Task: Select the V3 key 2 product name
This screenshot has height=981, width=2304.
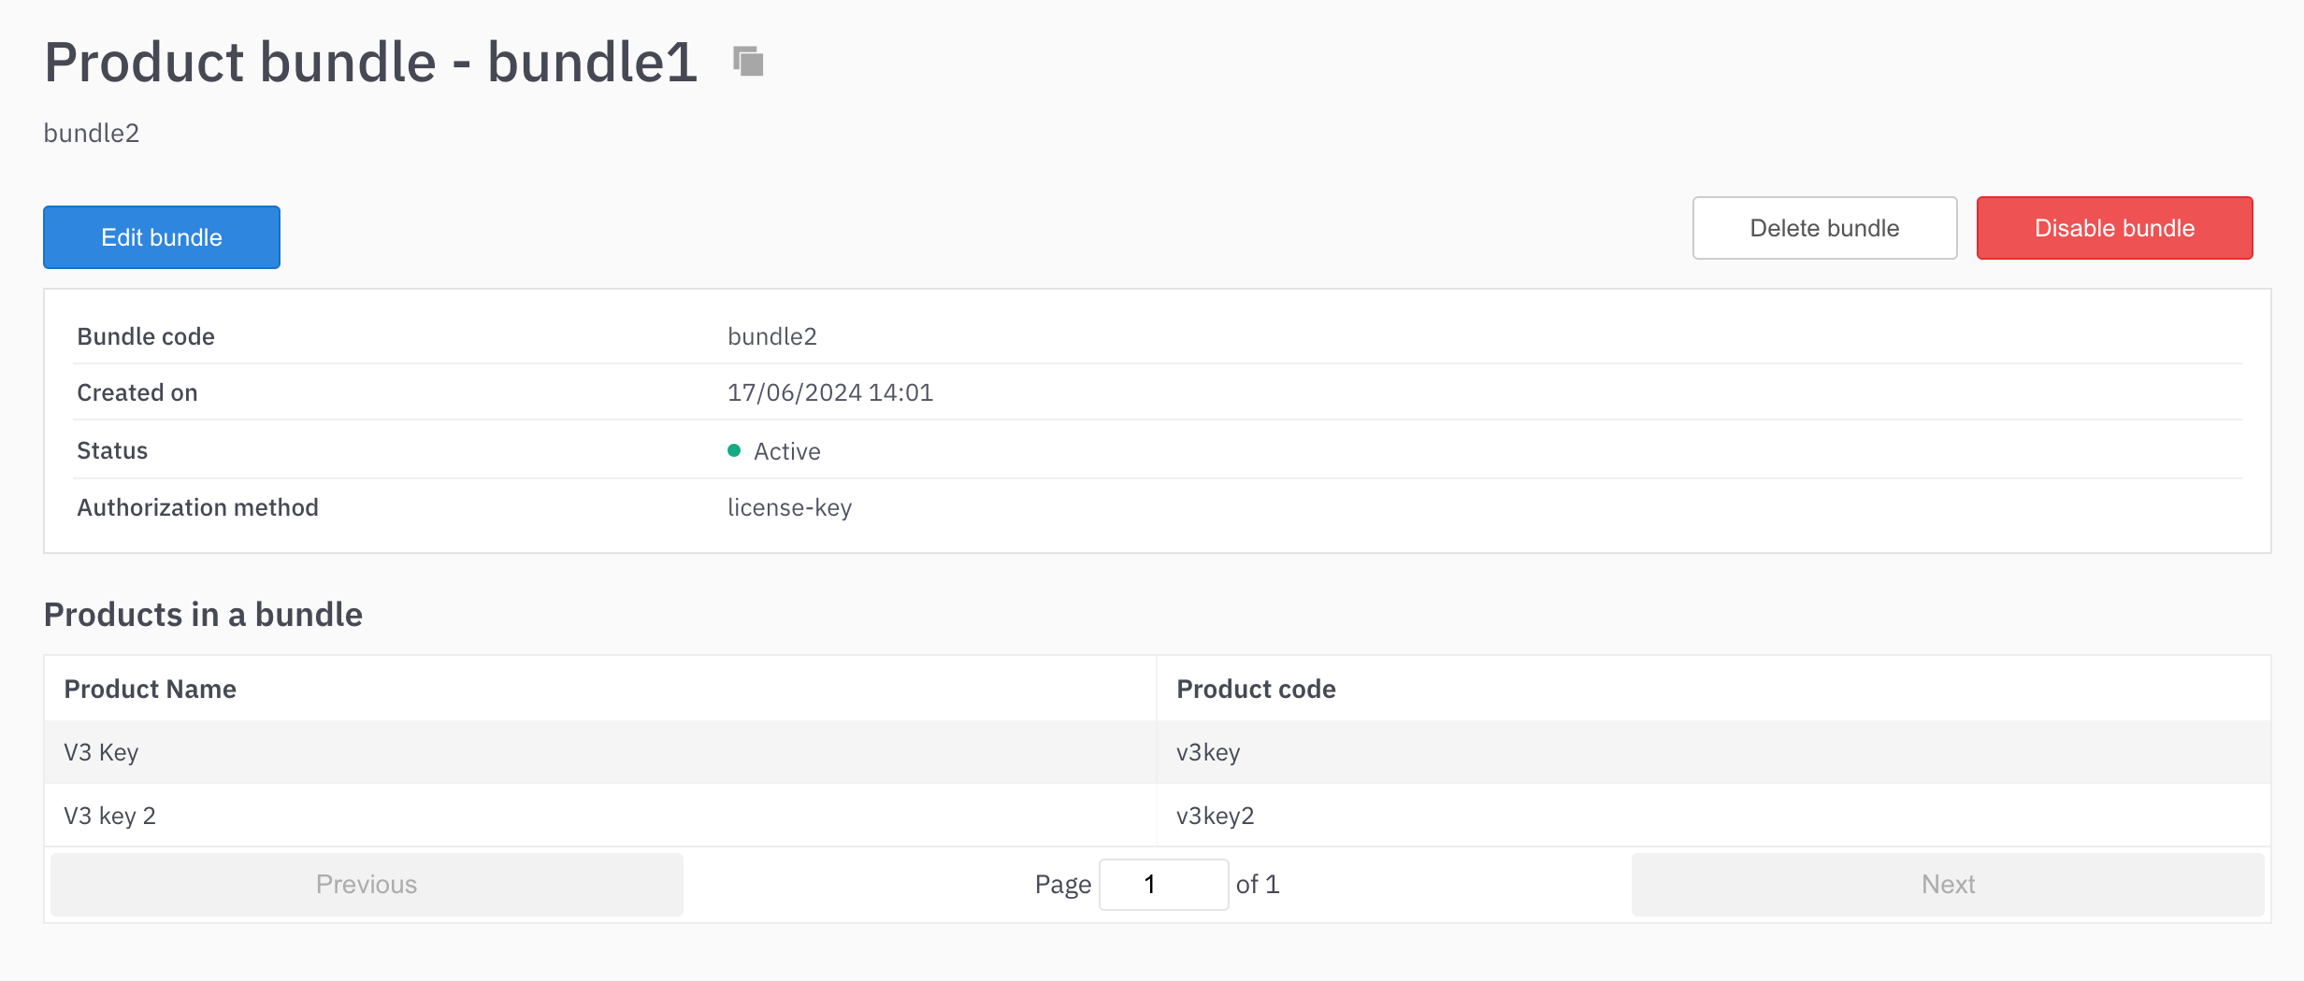Action: coord(110,816)
